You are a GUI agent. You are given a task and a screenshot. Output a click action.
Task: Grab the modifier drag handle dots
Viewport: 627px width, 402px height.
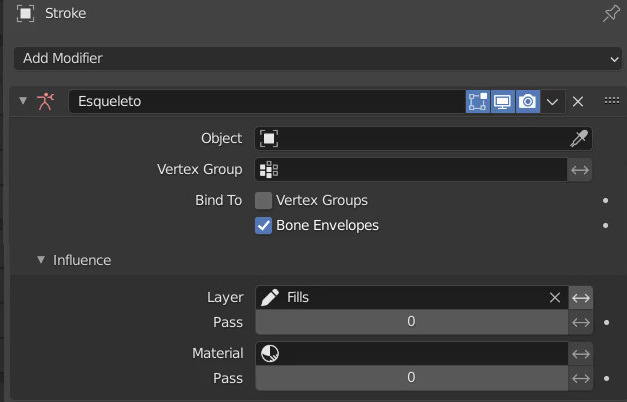pos(612,100)
